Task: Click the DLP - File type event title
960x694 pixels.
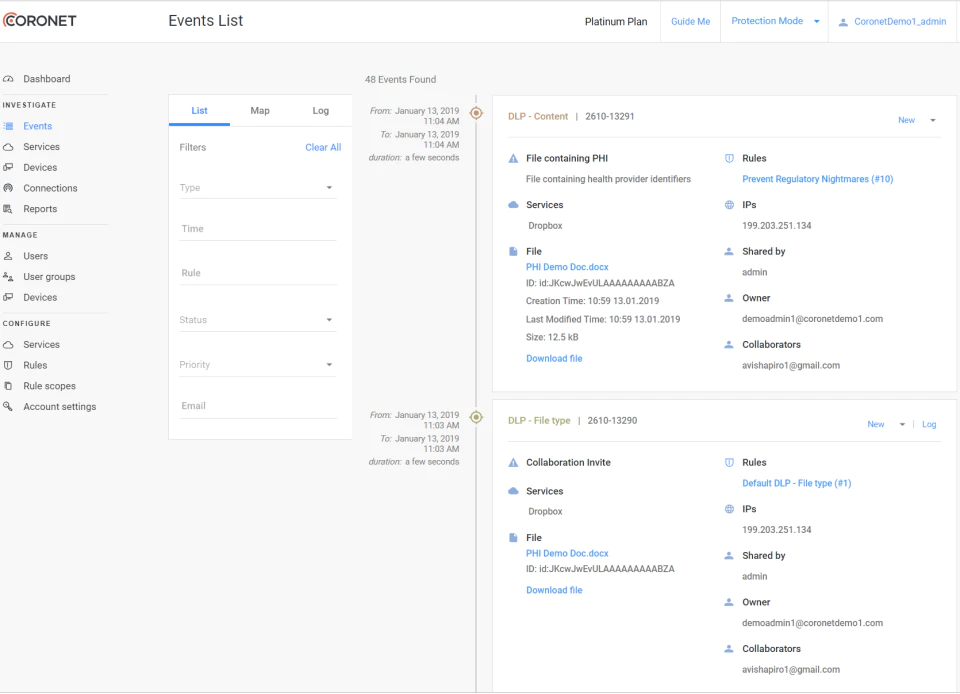Action: click(x=539, y=420)
